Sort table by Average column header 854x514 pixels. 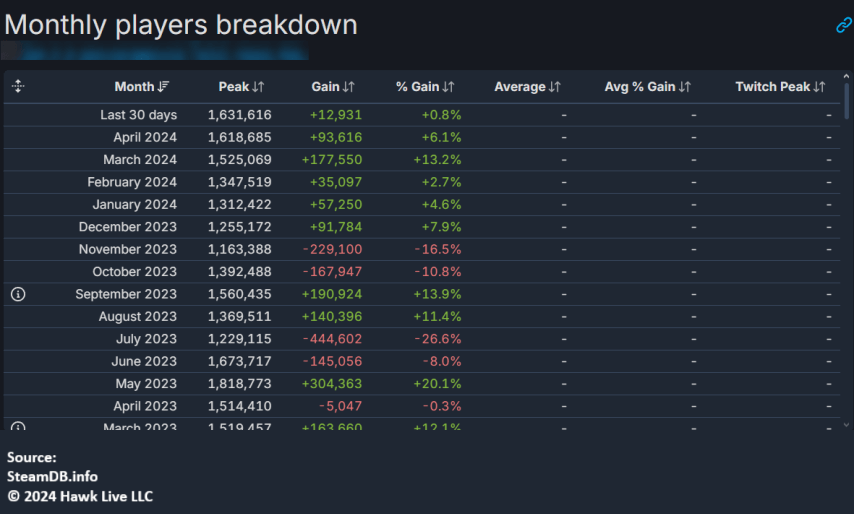(519, 87)
